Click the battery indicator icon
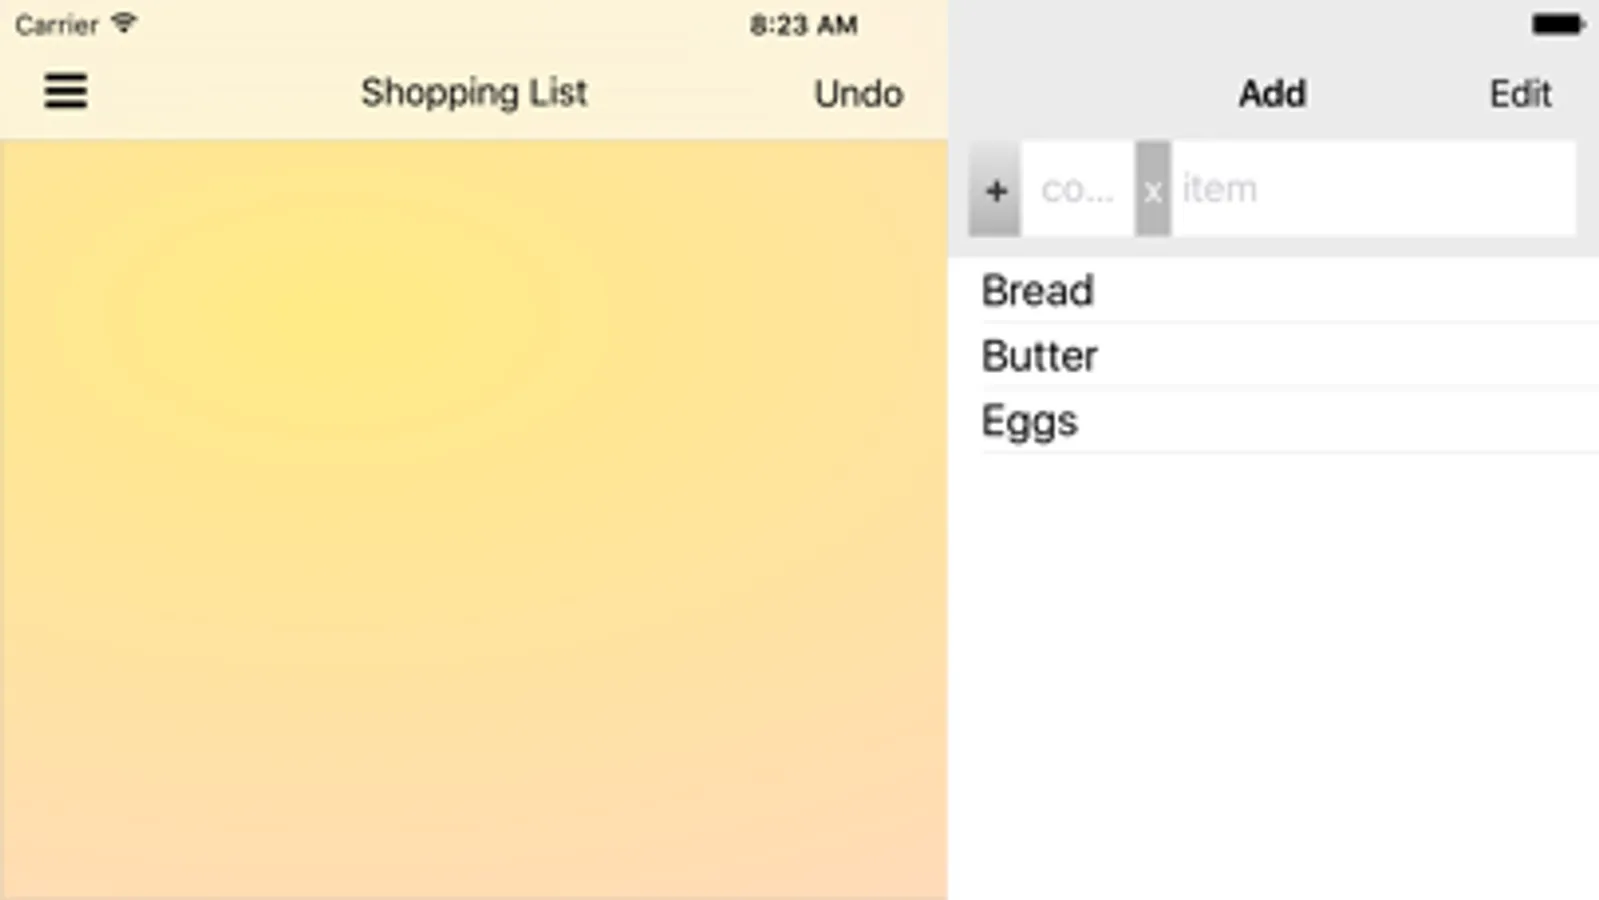The image size is (1599, 900). (1557, 25)
